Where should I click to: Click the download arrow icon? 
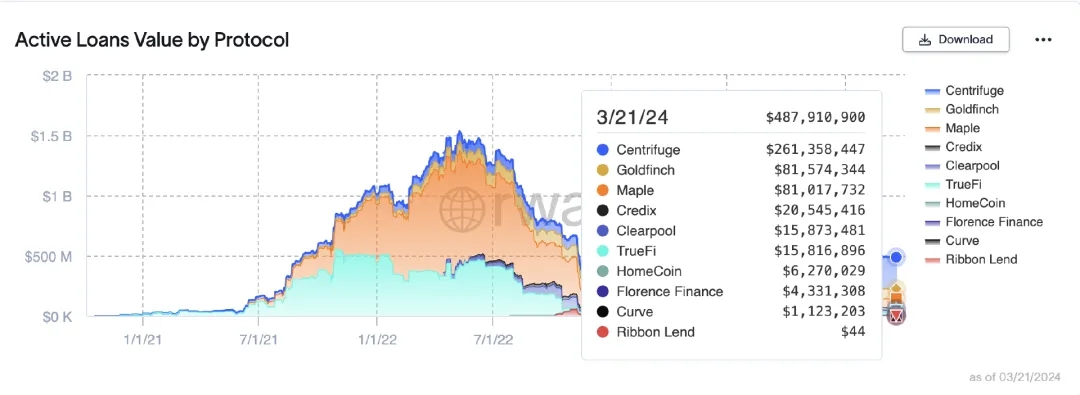pyautogui.click(x=925, y=40)
